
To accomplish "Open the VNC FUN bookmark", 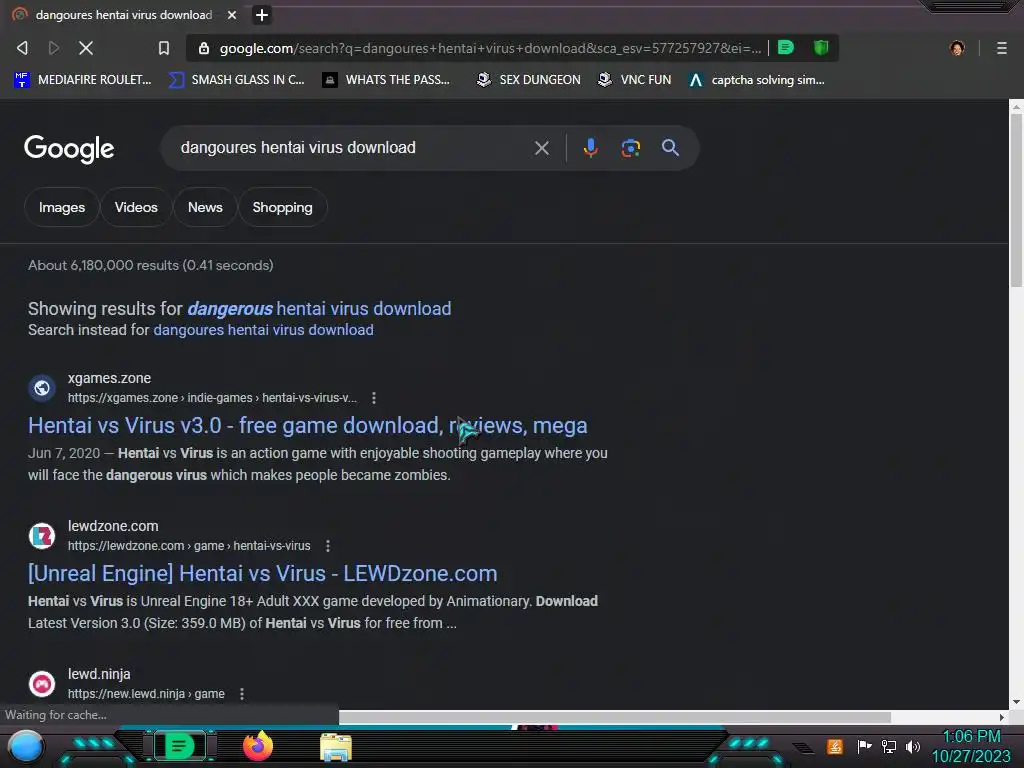I will [x=634, y=80].
